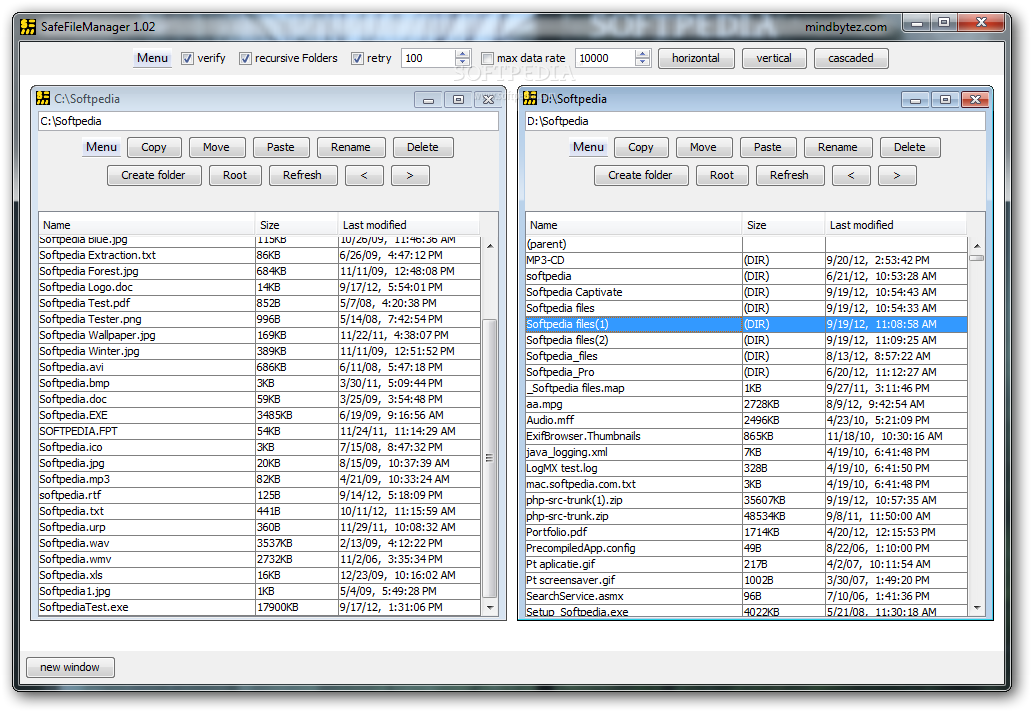Select the SOFTPEDIA.FPT file row

coord(259,431)
